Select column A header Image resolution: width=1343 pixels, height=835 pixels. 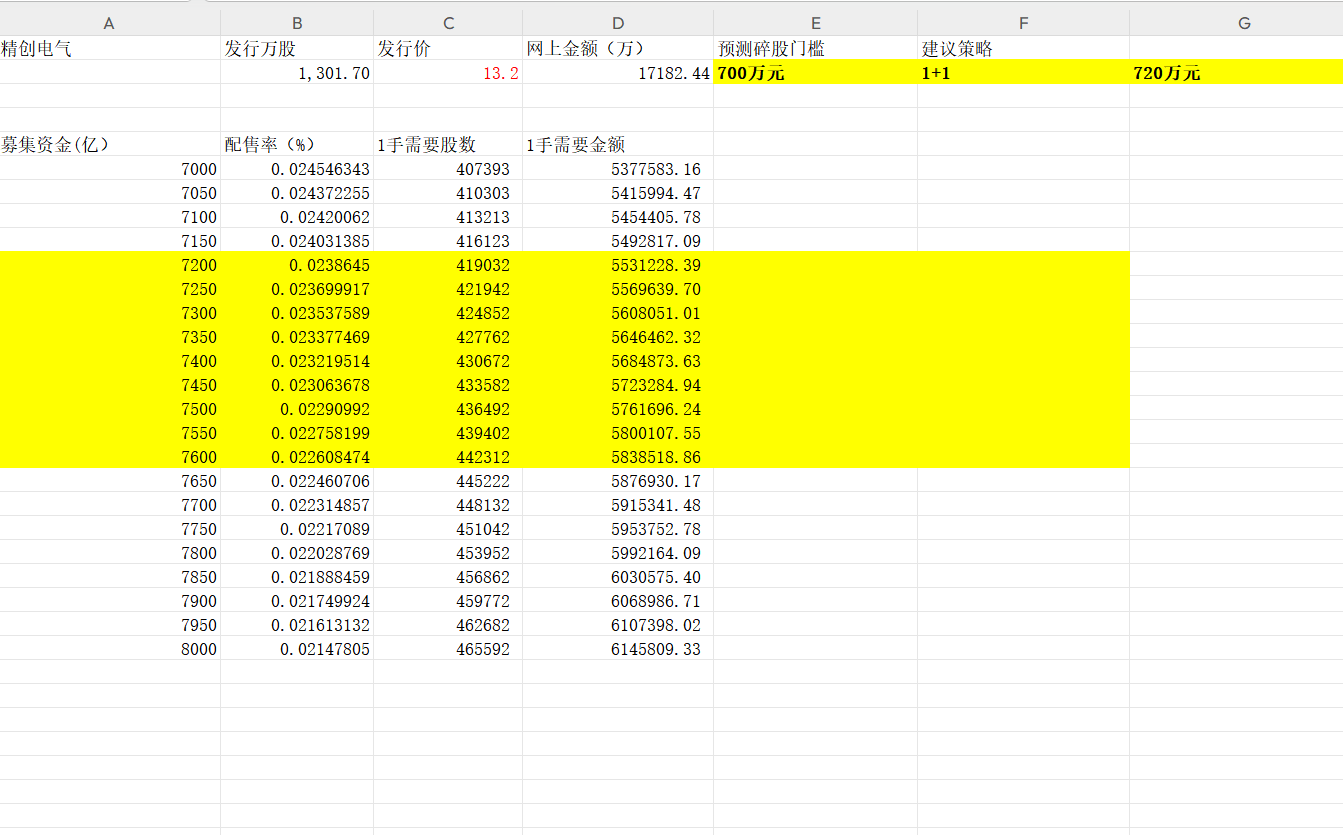point(110,23)
